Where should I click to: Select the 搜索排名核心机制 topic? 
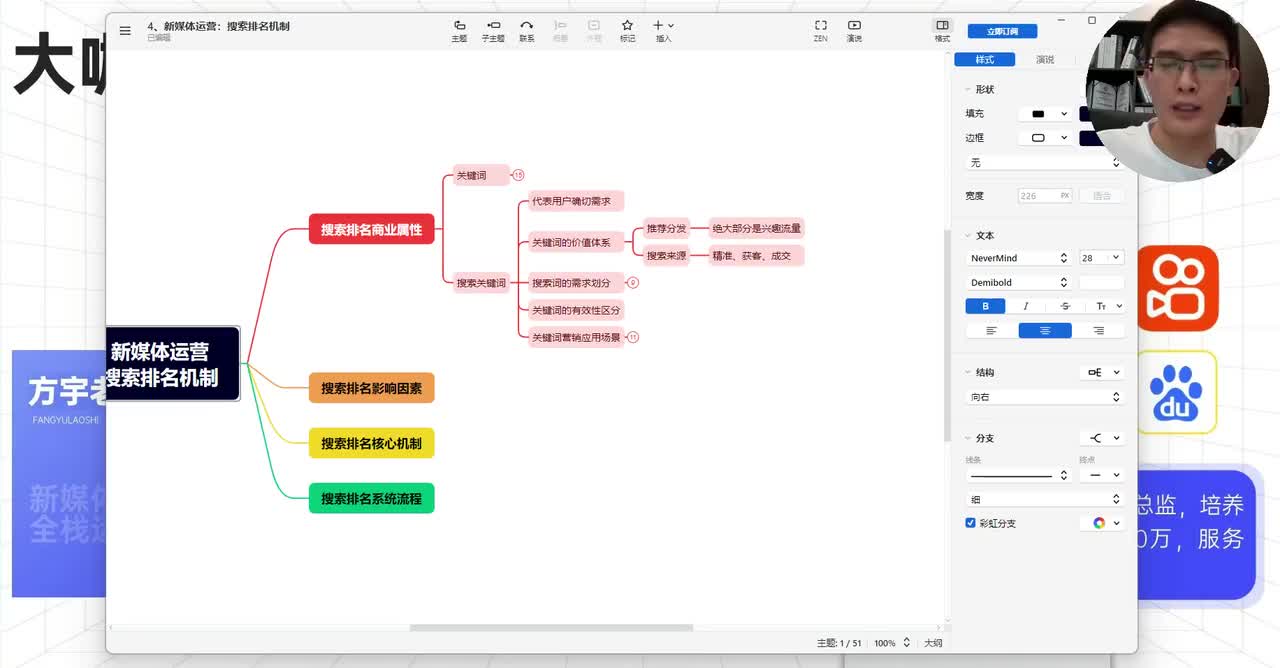click(371, 443)
